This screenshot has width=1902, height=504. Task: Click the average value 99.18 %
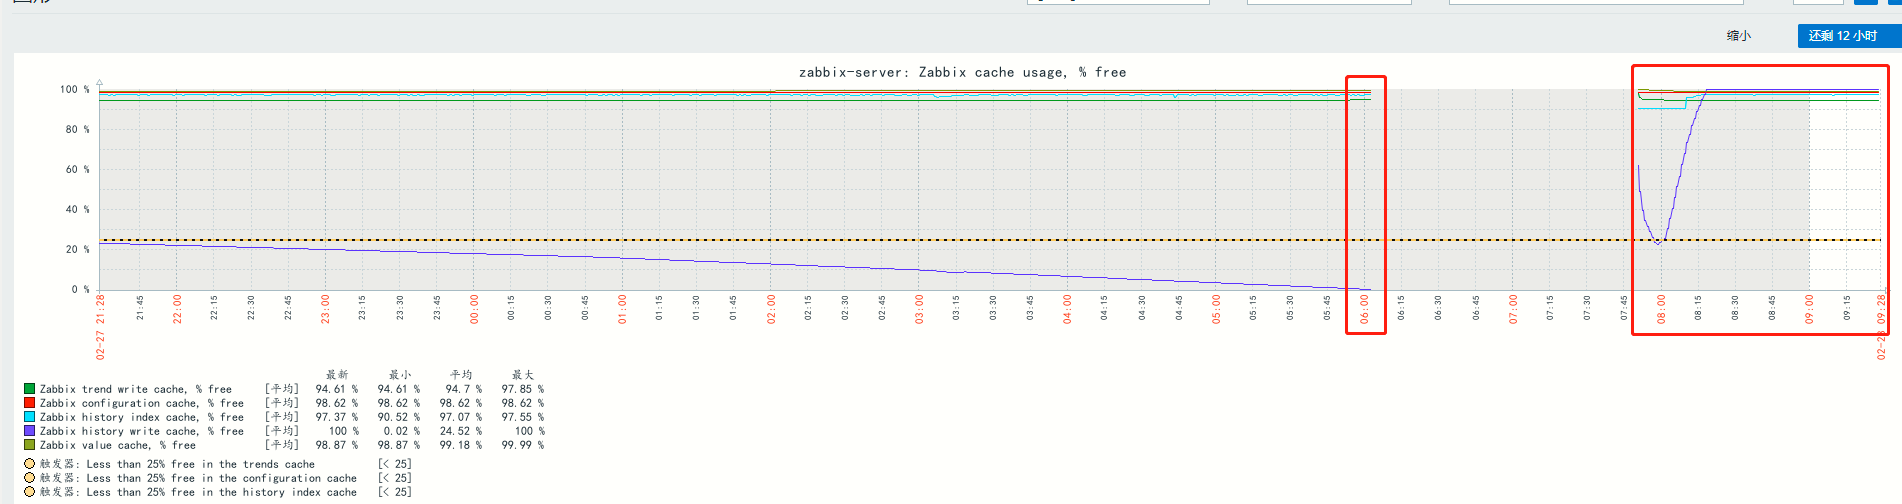click(461, 445)
